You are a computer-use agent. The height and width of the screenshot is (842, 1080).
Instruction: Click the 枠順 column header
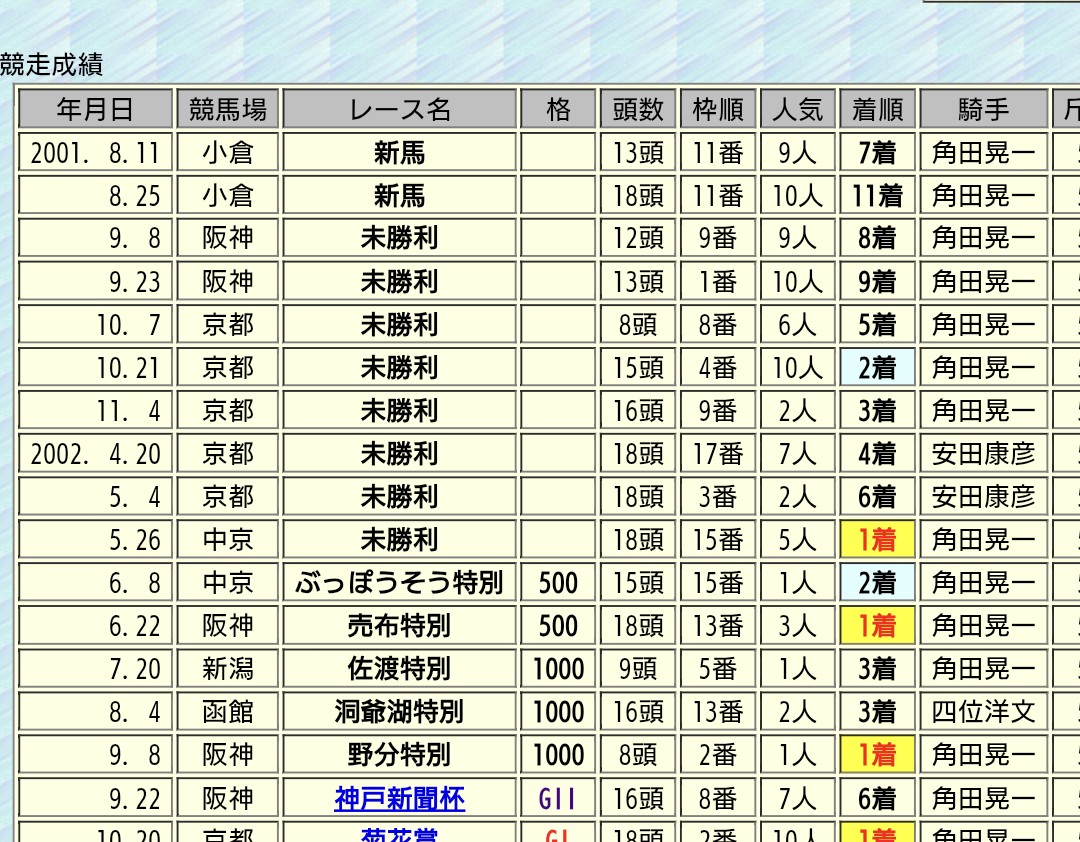click(x=718, y=109)
